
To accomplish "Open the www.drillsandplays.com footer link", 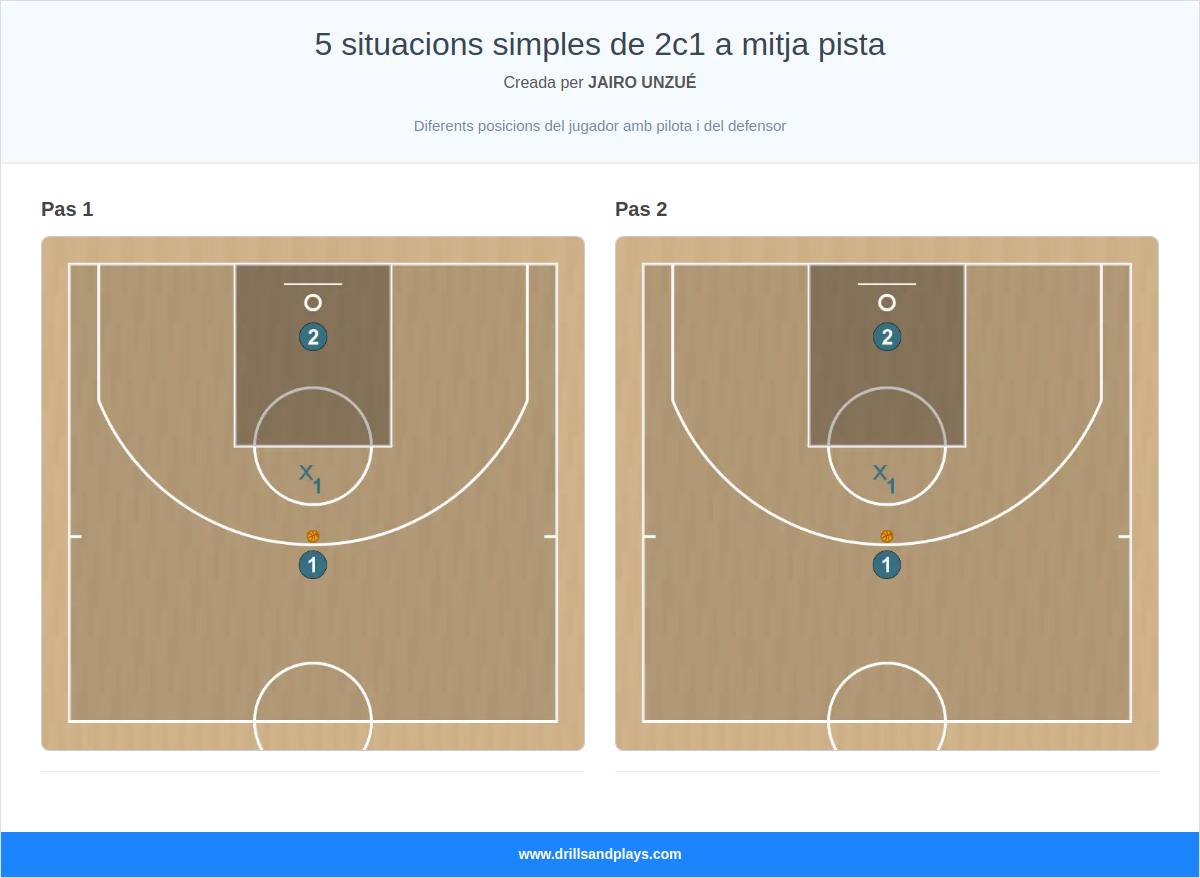I will click(600, 854).
